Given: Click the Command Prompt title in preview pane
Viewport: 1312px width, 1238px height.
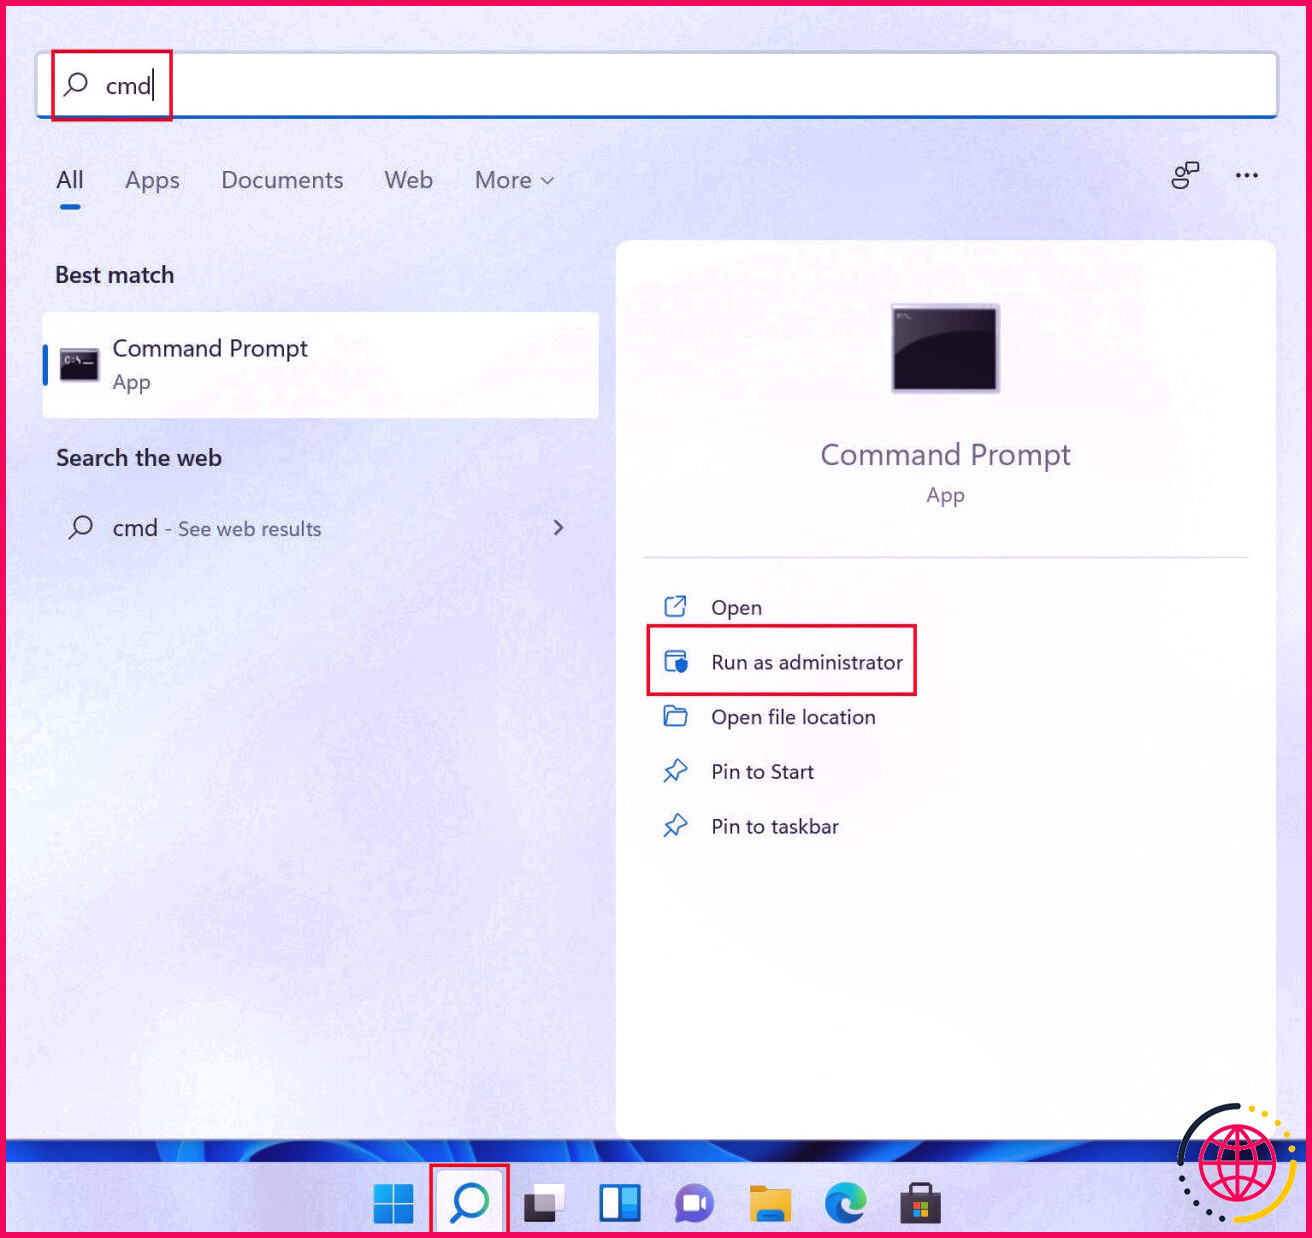Looking at the screenshot, I should click(945, 455).
